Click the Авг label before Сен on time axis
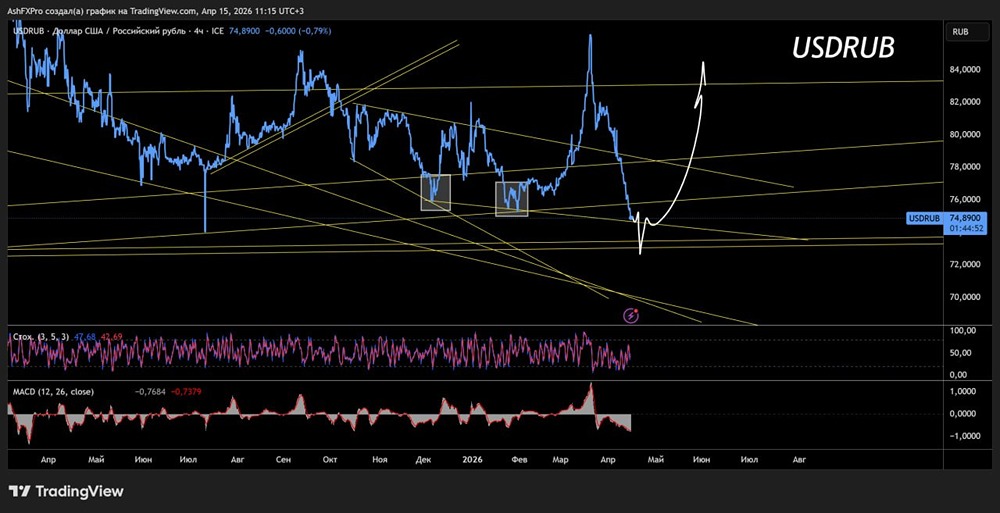This screenshot has width=1000, height=513. (237, 459)
